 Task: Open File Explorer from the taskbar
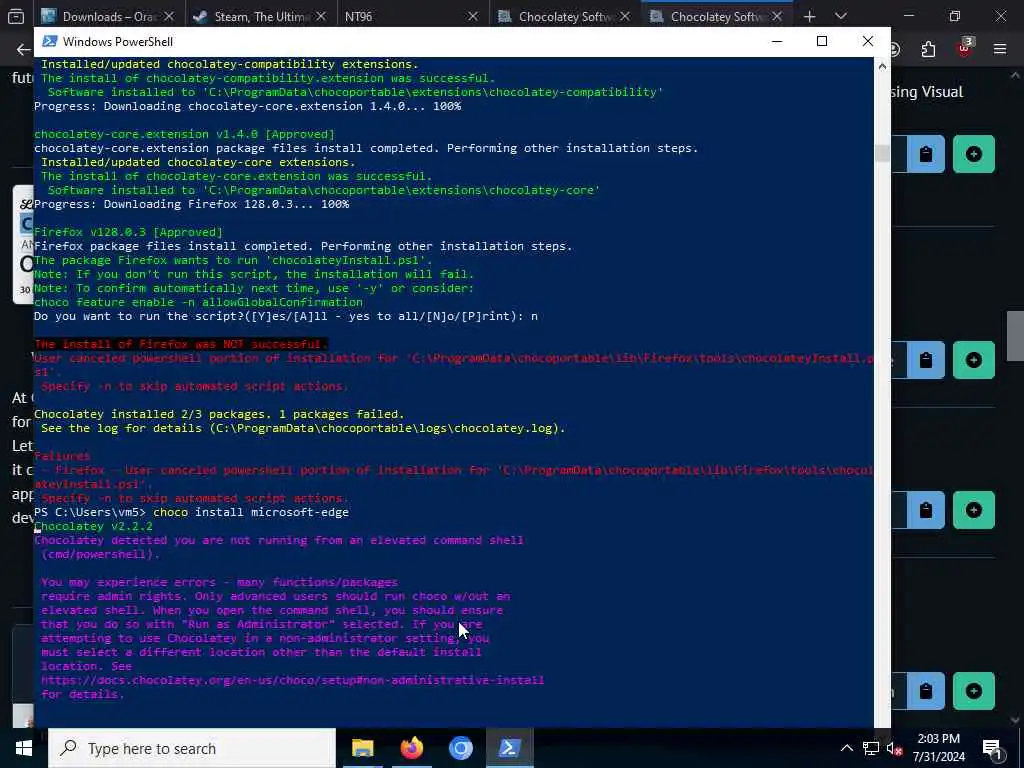tap(362, 748)
